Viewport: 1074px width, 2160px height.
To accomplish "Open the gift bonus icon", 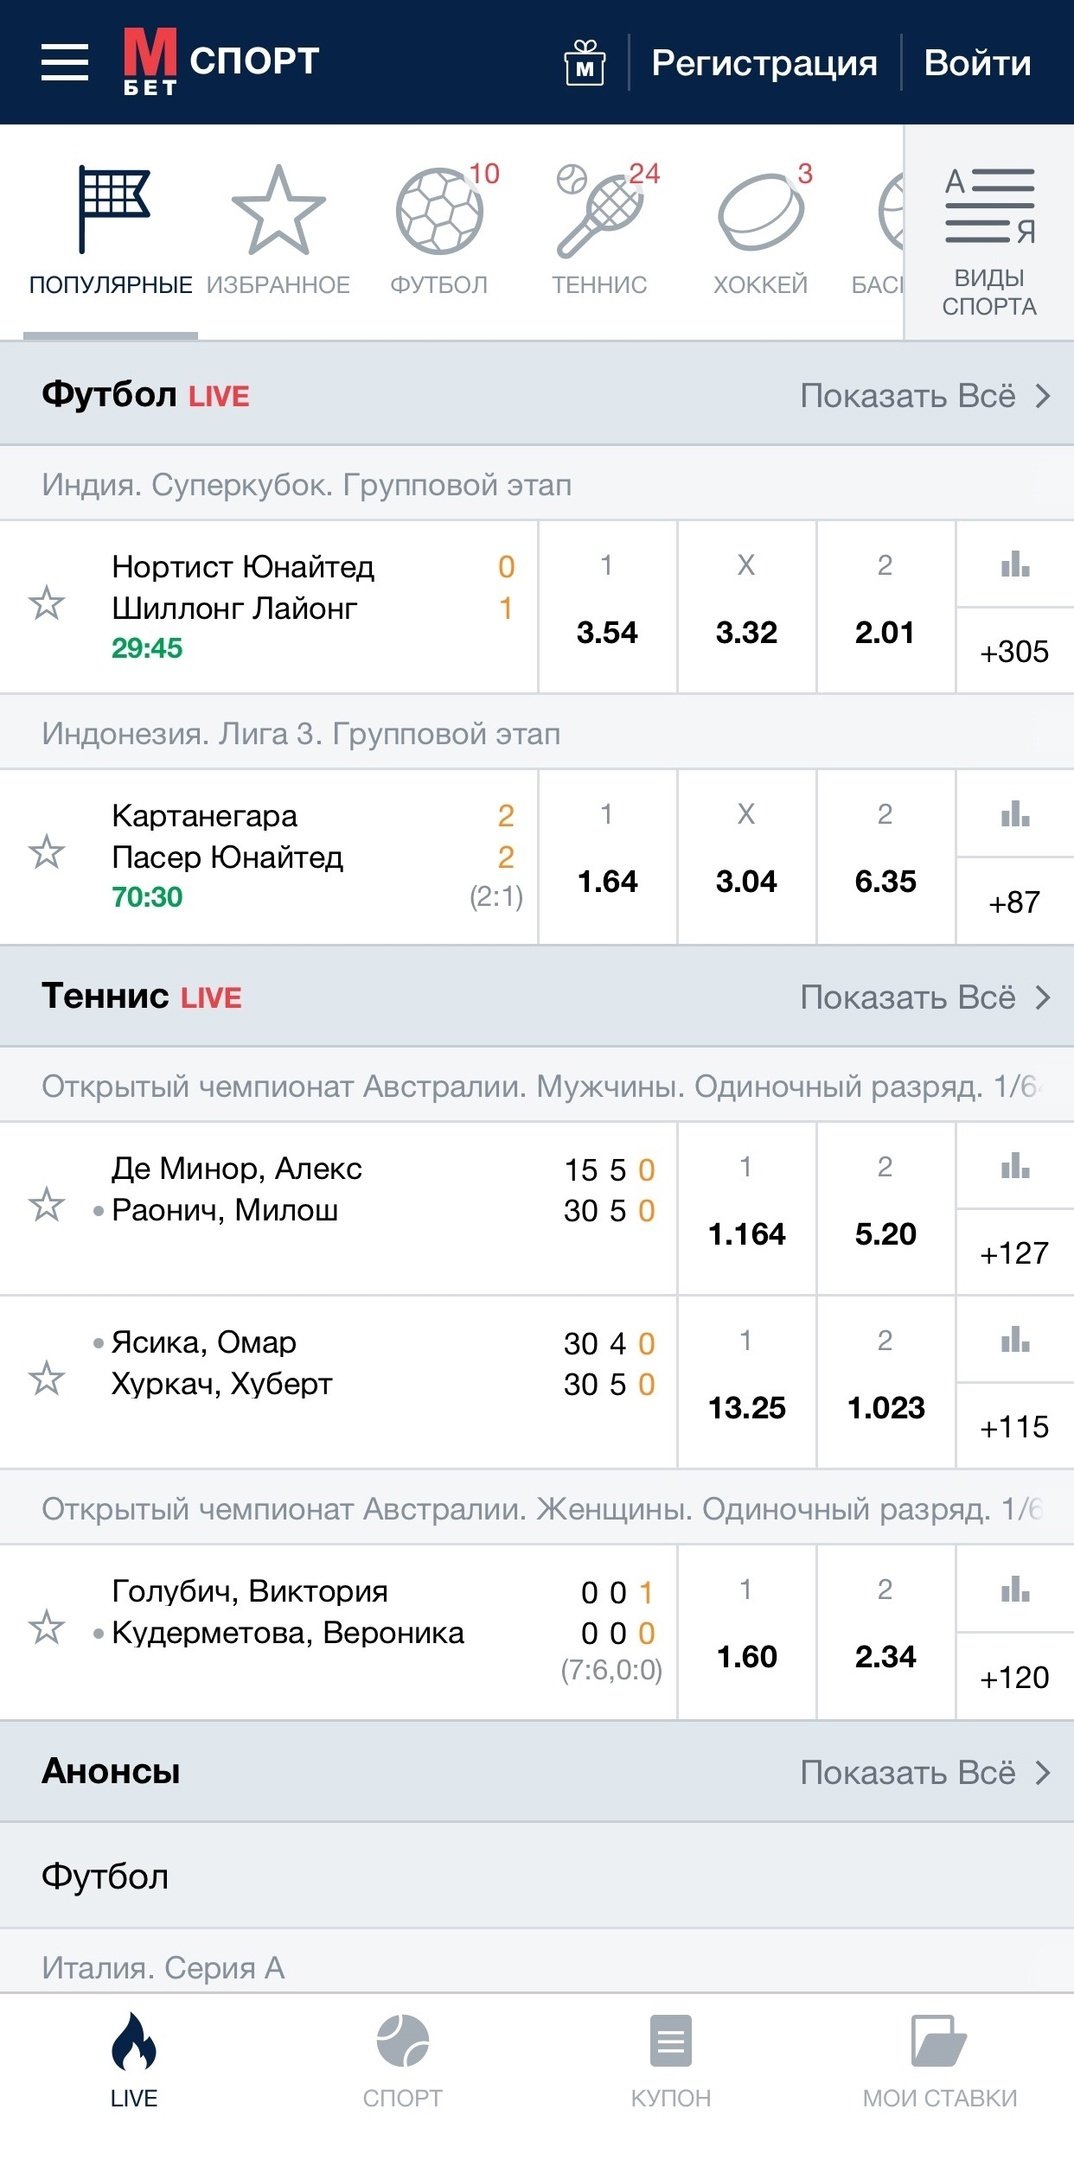I will [x=585, y=63].
